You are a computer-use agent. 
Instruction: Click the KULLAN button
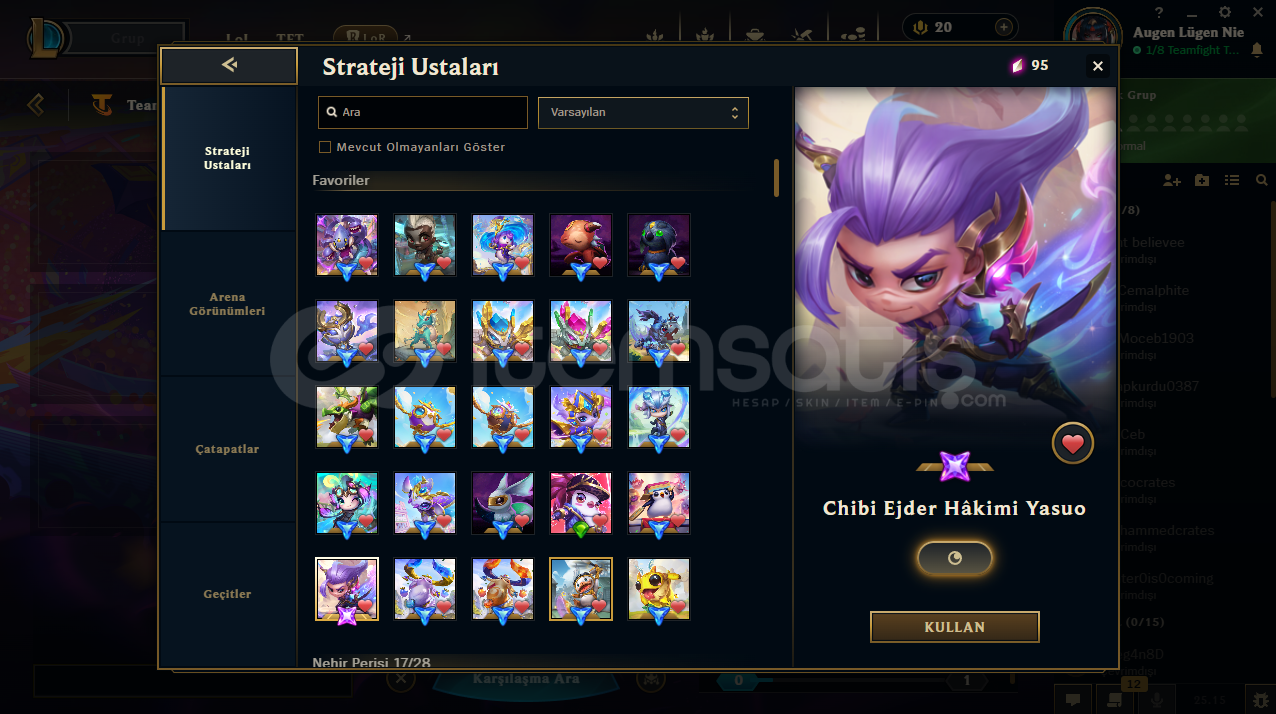click(x=955, y=627)
